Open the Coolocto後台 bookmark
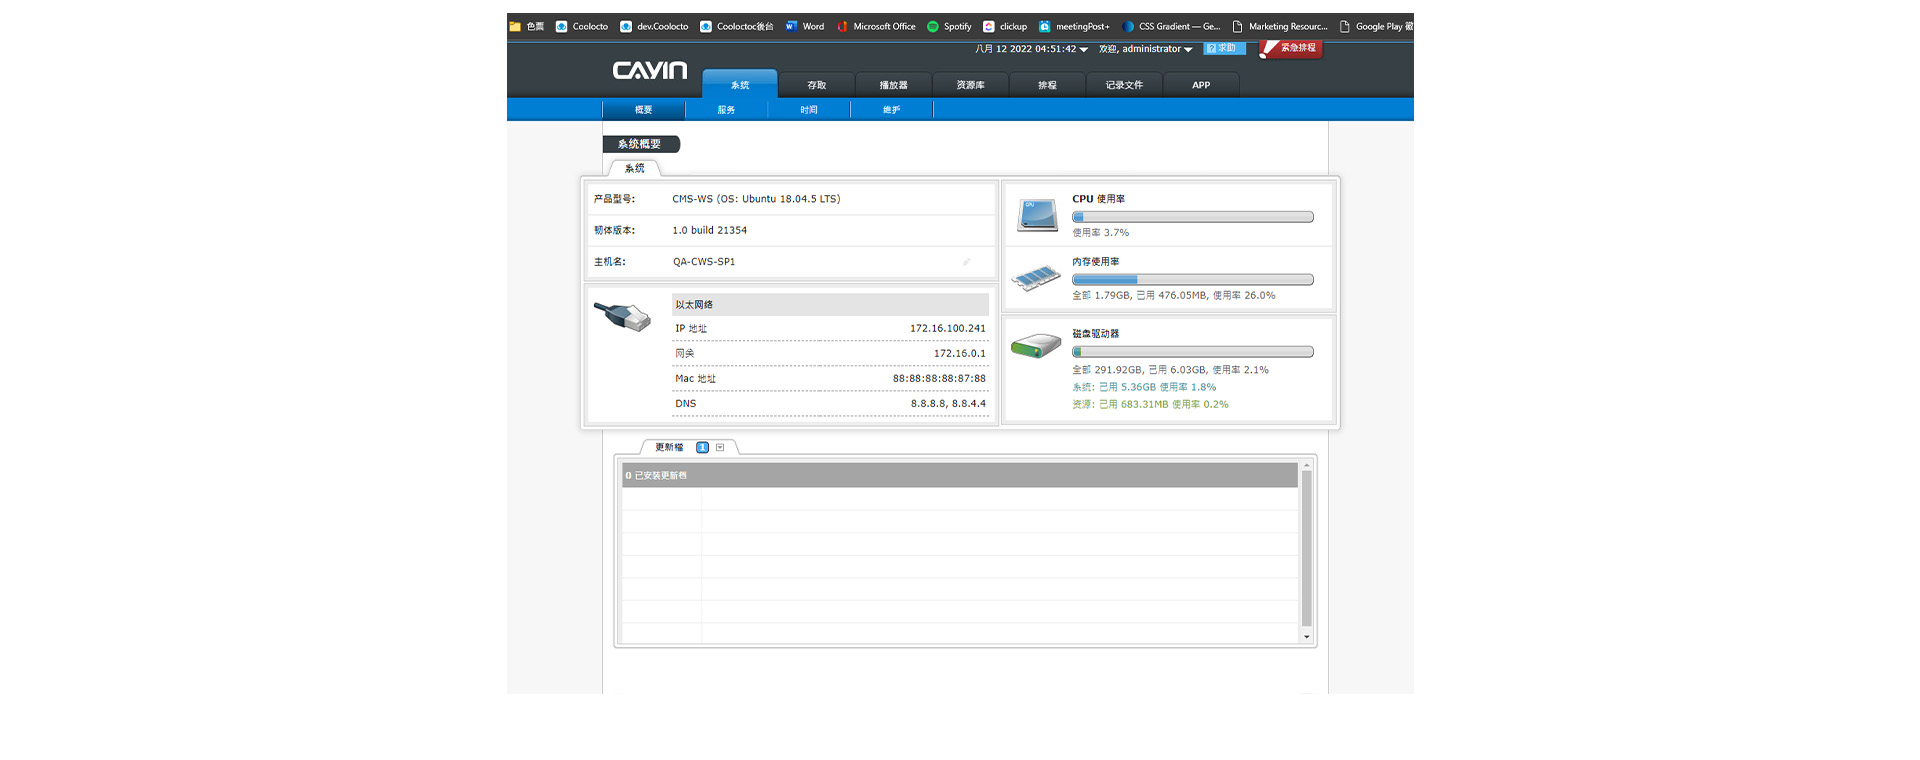 [737, 26]
